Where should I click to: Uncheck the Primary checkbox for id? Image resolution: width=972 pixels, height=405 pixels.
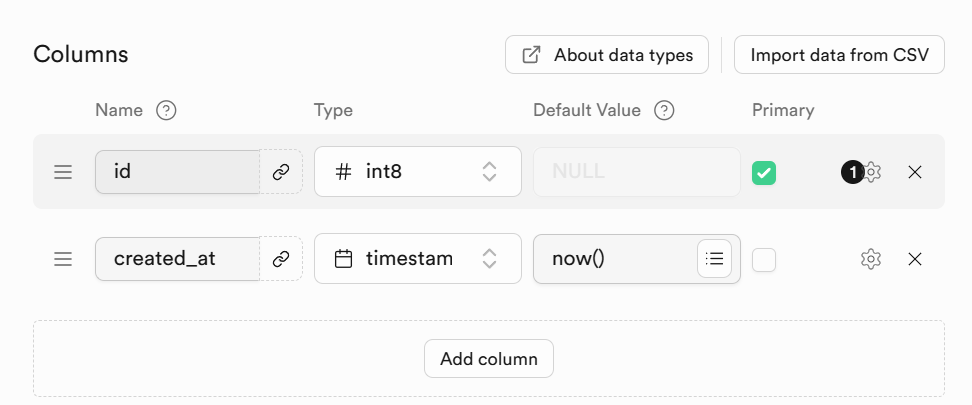[764, 172]
